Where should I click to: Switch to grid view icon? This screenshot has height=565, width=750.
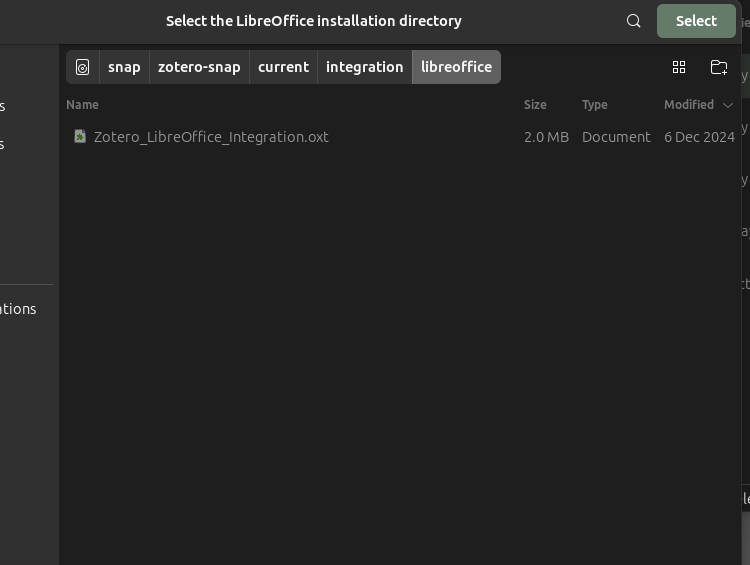(679, 67)
